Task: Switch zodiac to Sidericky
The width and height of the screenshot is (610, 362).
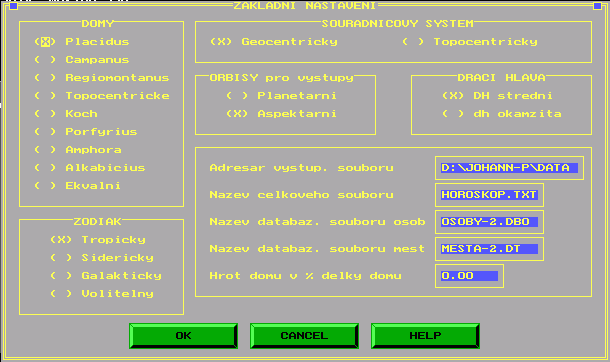Action: tap(102, 257)
